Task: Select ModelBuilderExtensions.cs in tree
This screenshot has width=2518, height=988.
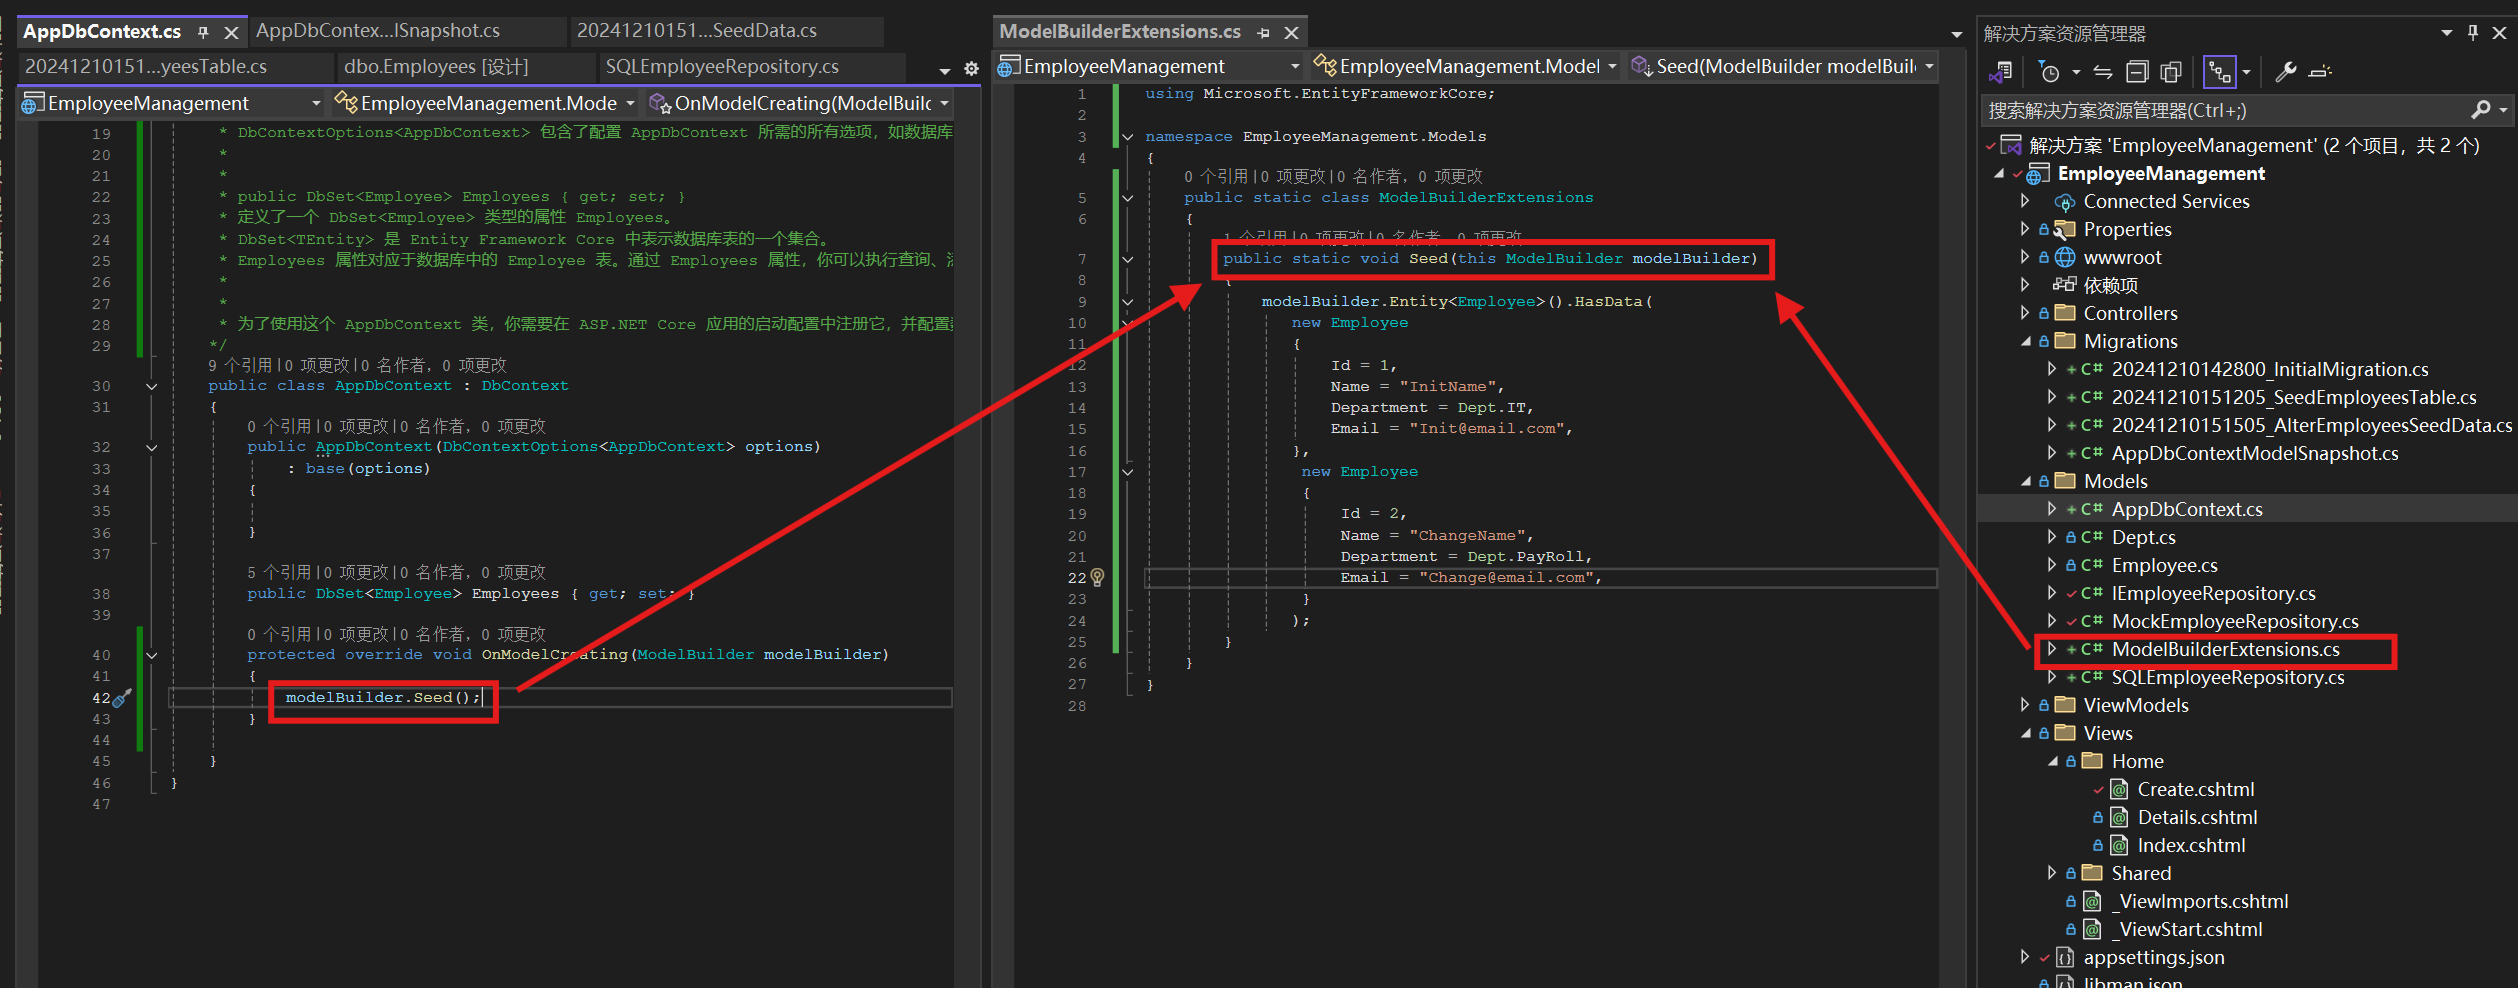Action: click(x=2226, y=650)
